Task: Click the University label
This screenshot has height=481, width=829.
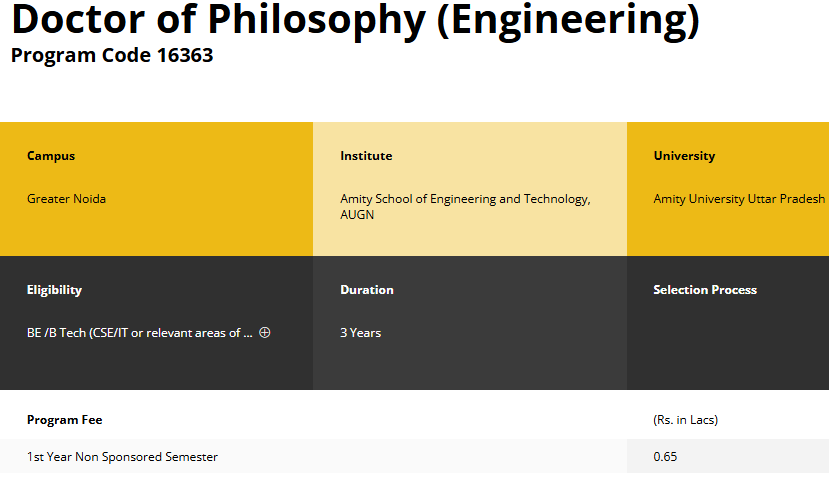Action: pyautogui.click(x=684, y=156)
